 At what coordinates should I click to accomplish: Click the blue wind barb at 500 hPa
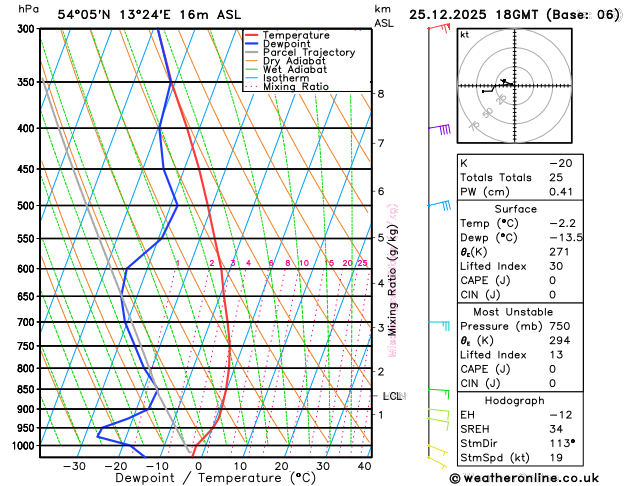(x=440, y=205)
